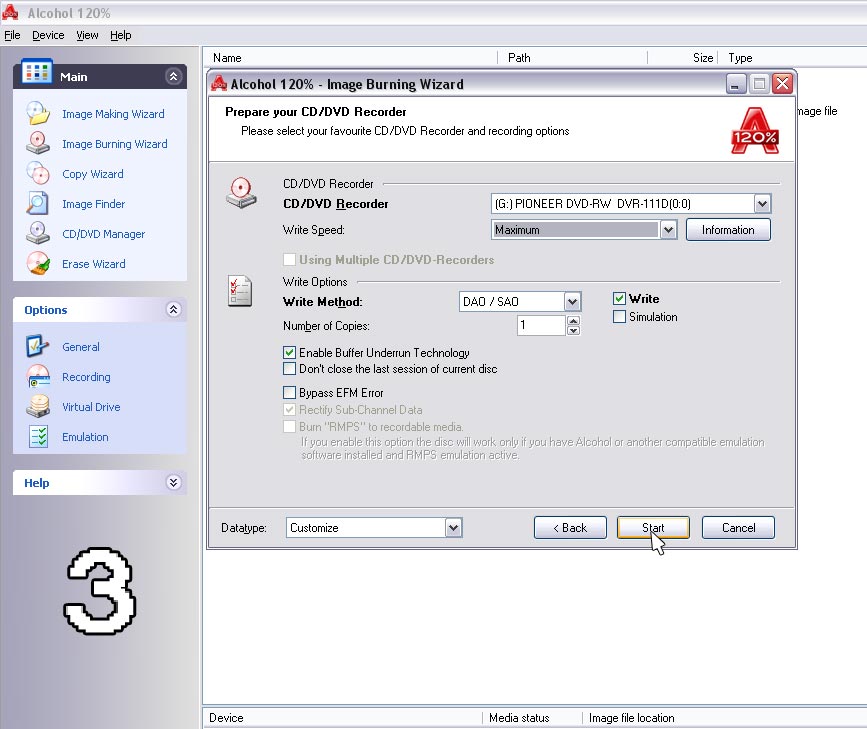867x729 pixels.
Task: Click the Image Finder magnifier icon
Action: point(38,203)
